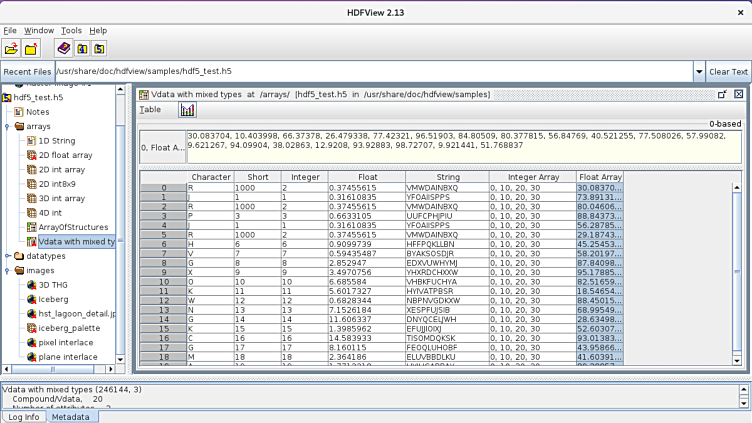Open the Tools menu

[x=71, y=31]
